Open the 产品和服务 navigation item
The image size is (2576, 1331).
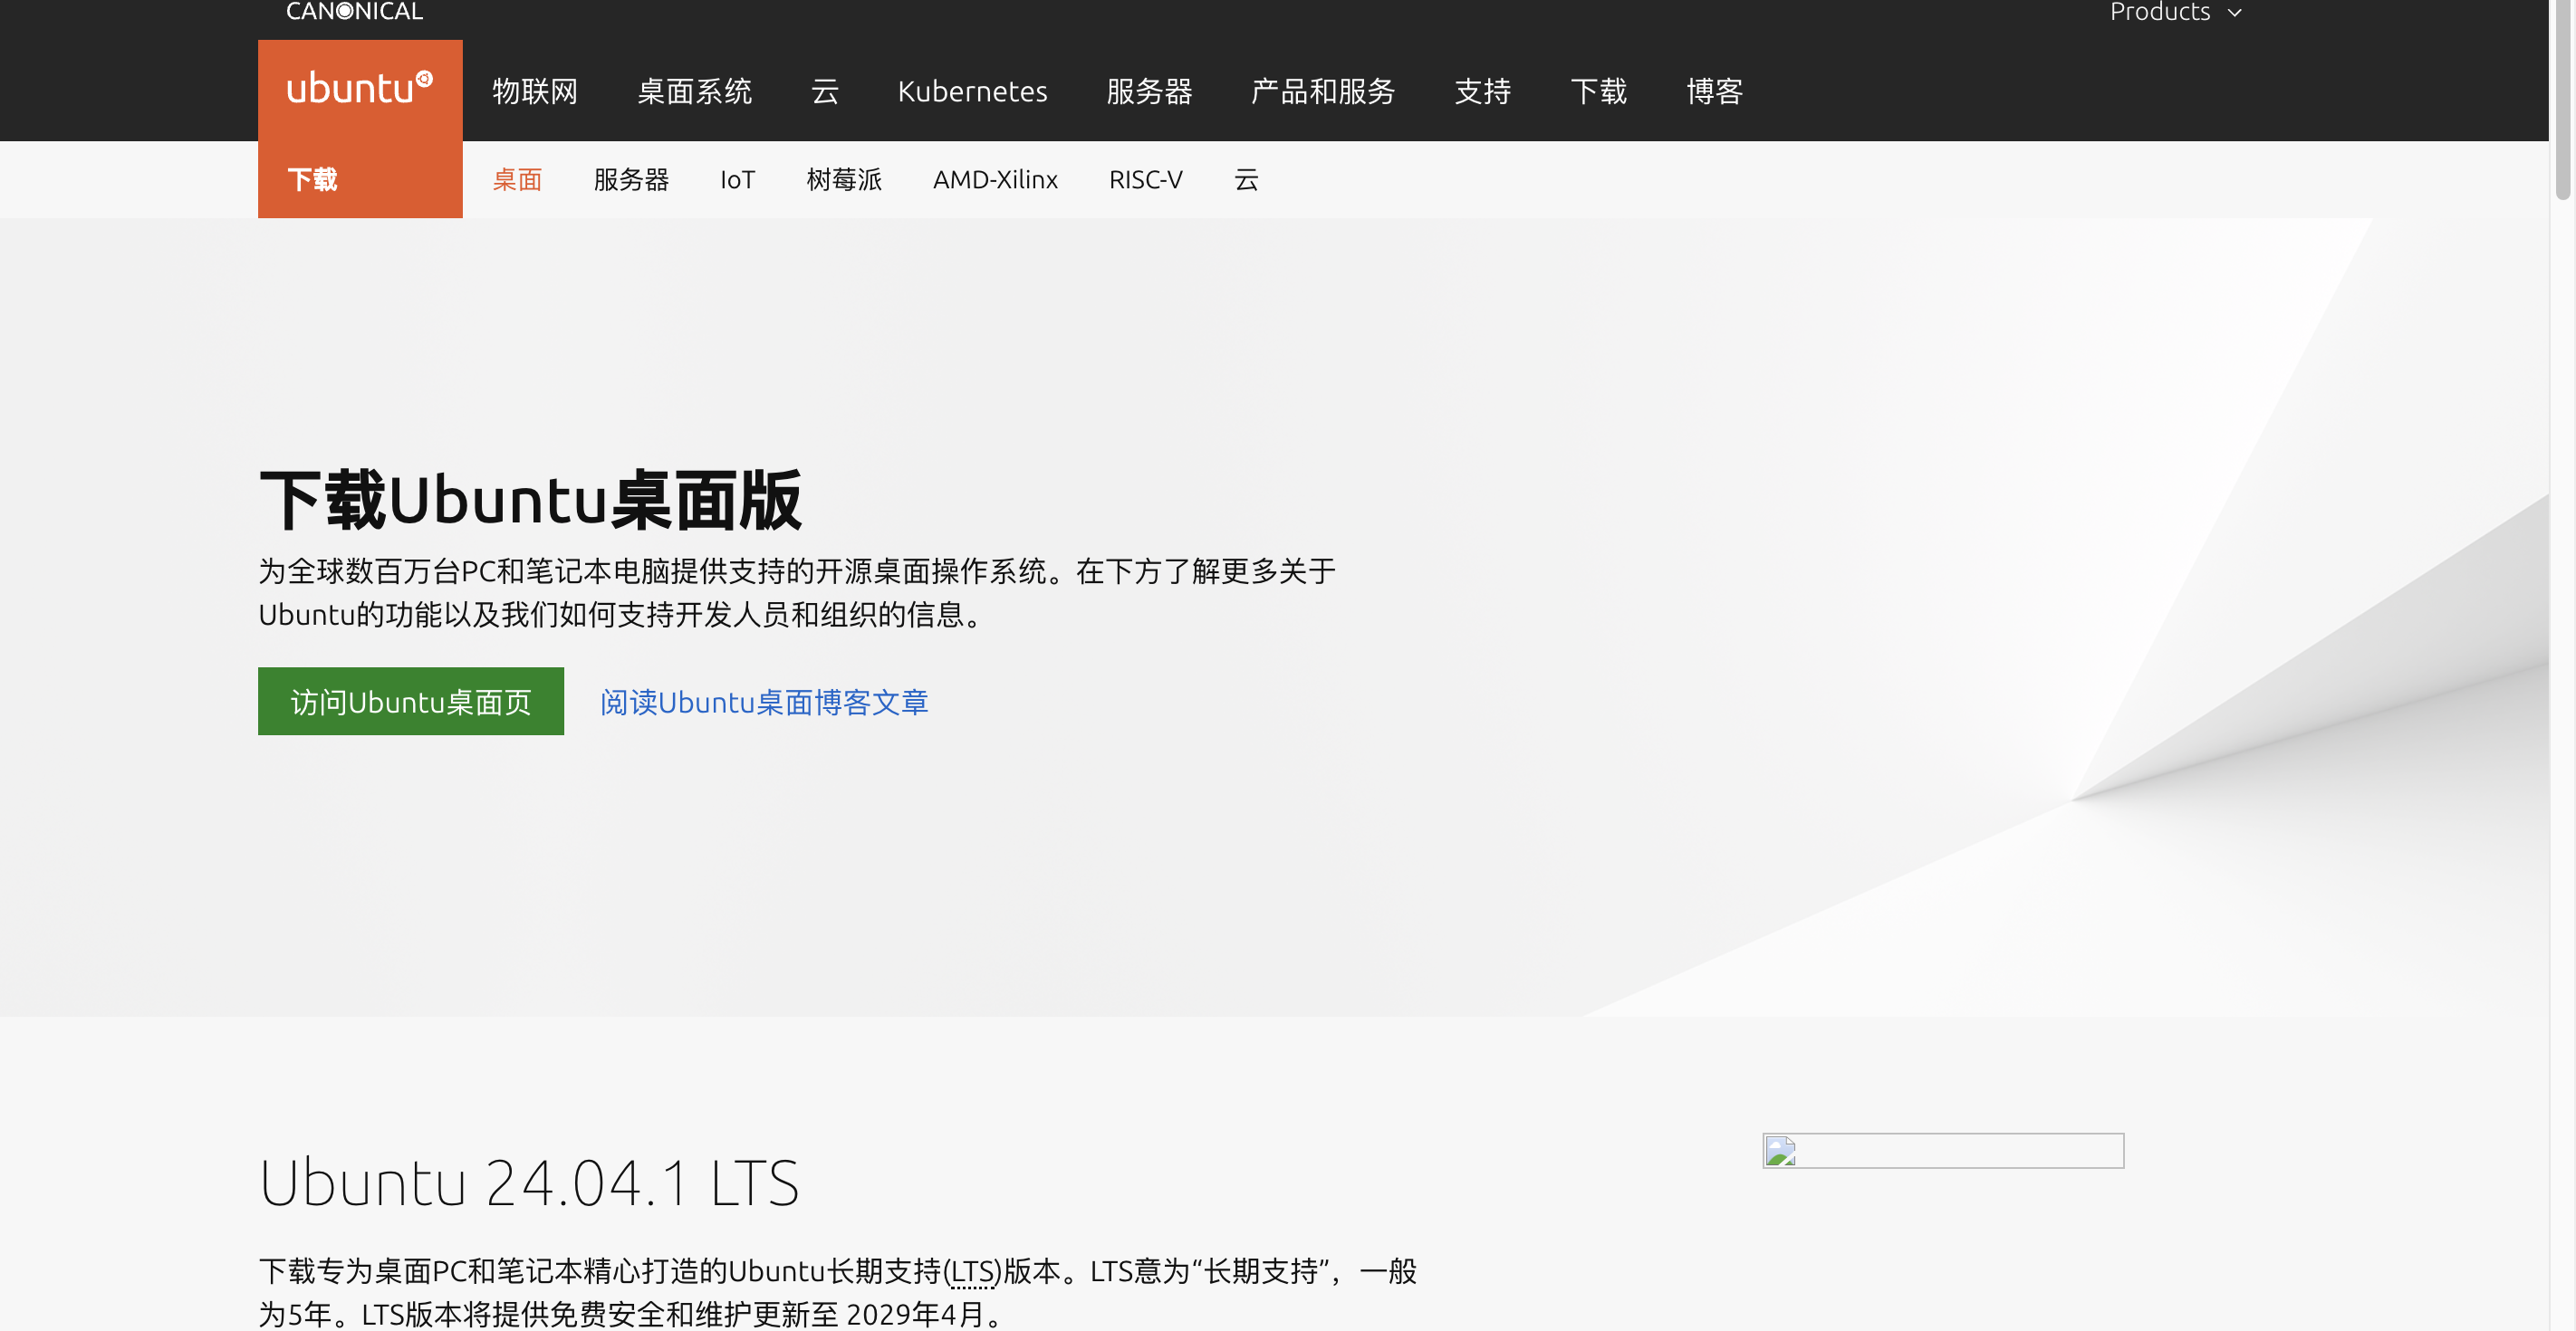click(x=1323, y=91)
